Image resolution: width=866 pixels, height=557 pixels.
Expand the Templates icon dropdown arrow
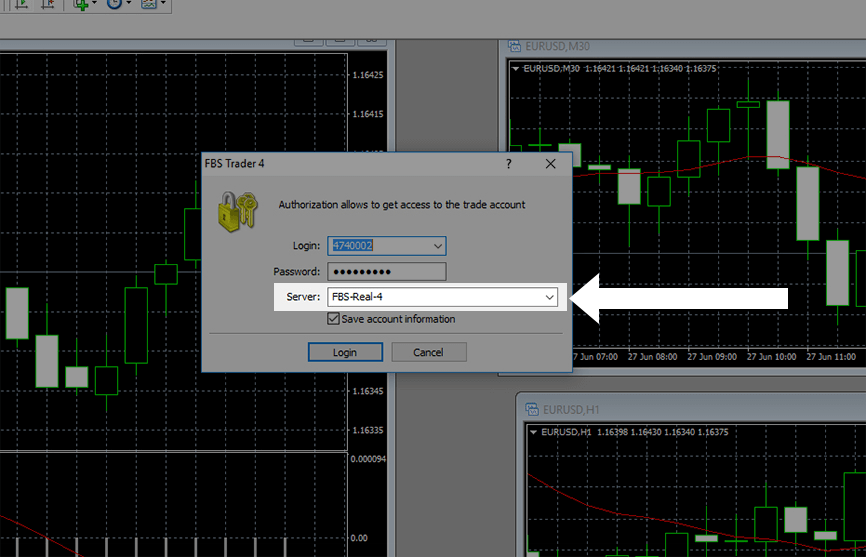click(x=163, y=4)
